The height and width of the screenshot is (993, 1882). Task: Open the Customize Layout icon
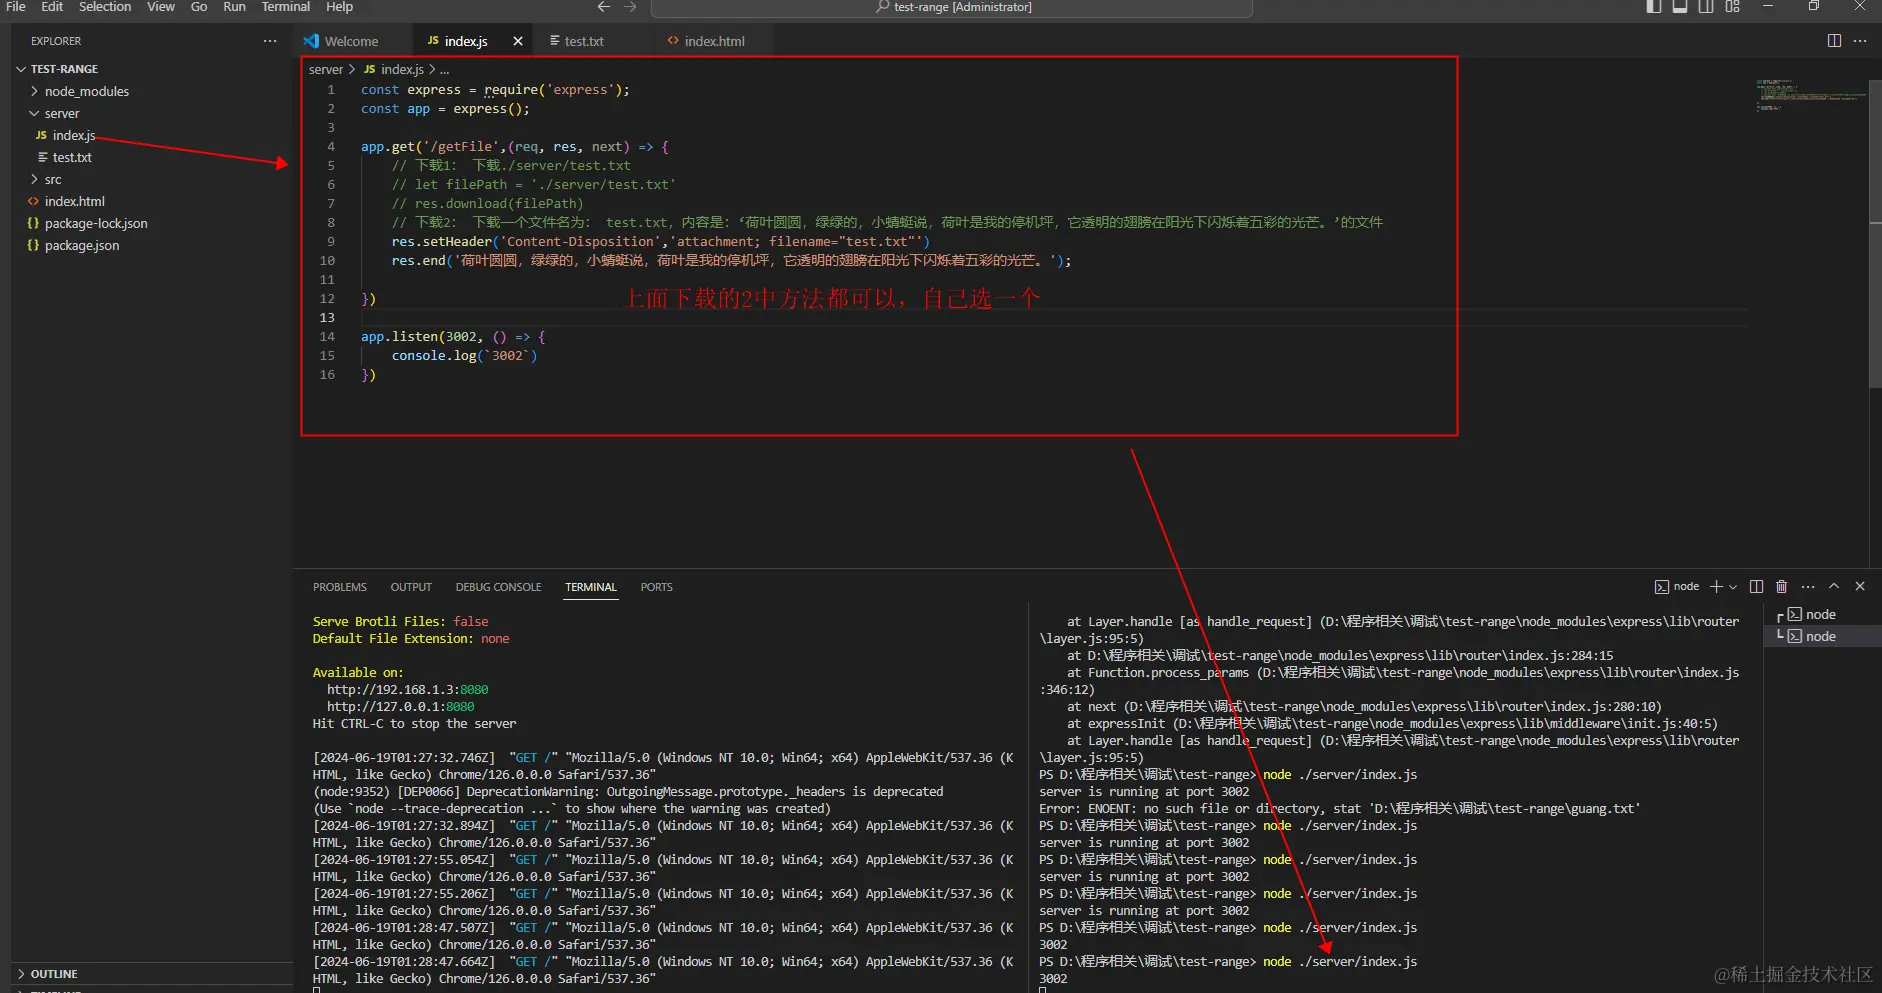coord(1732,6)
